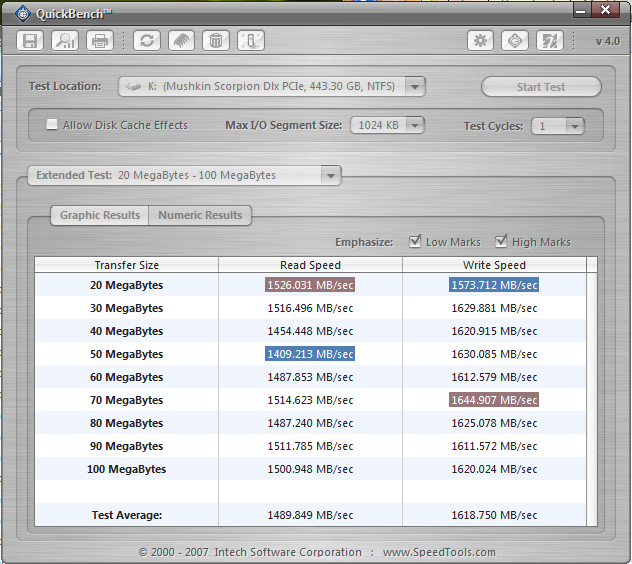632x564 pixels.
Task: Click the Save results floppy disk icon
Action: (30, 41)
